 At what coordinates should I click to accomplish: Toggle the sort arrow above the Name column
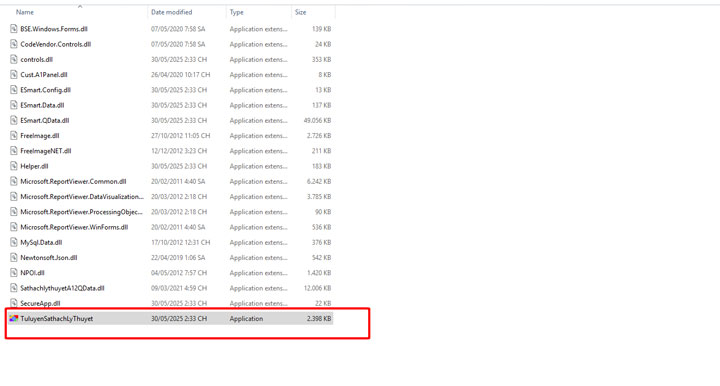(80, 6)
